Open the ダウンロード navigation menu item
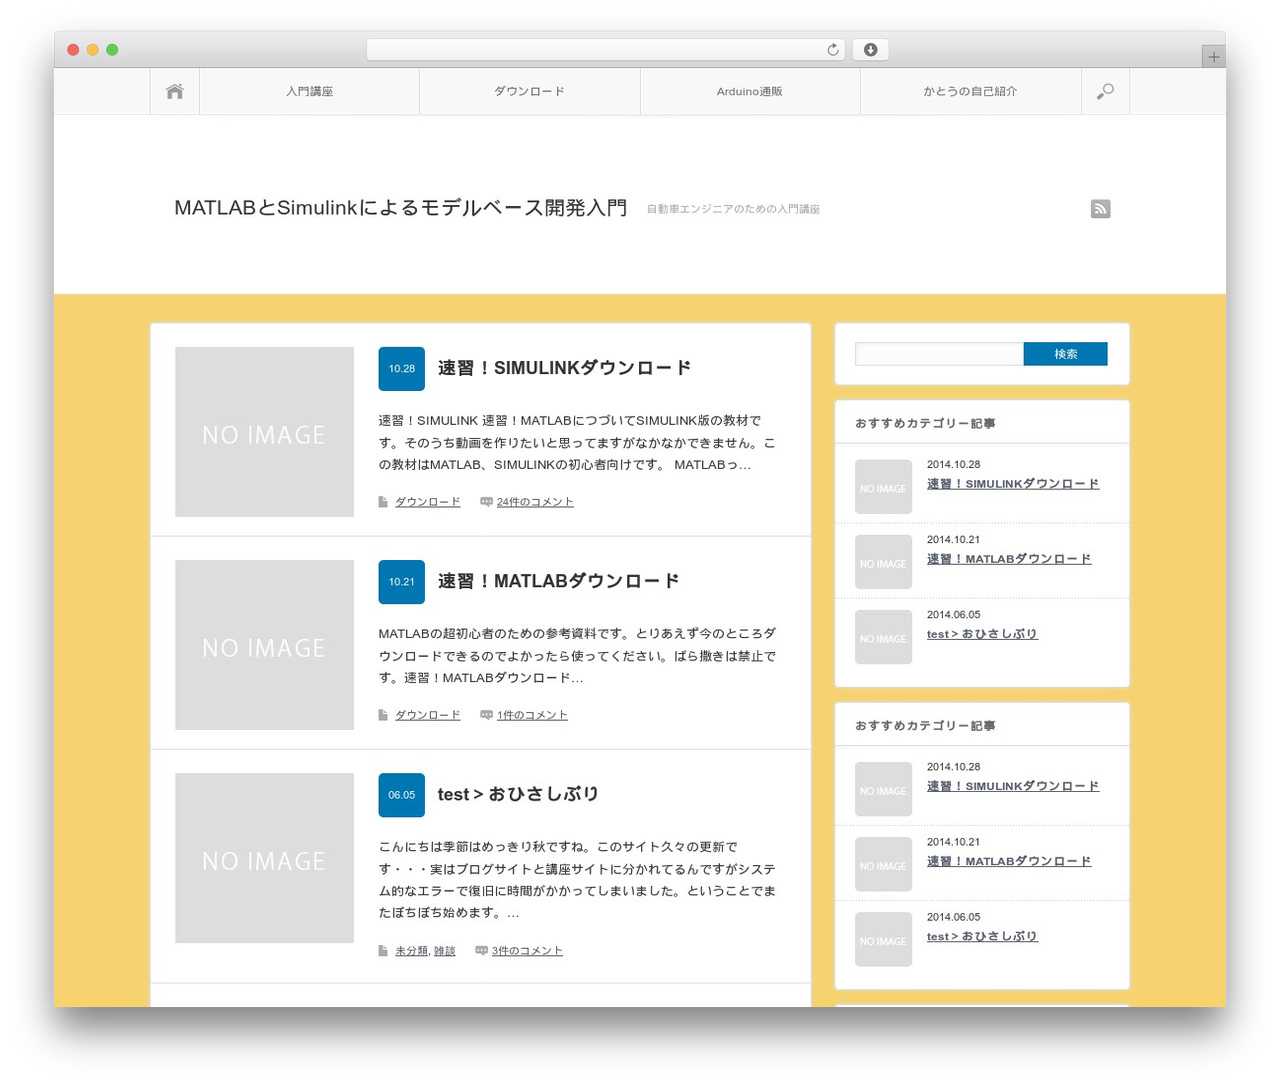The image size is (1280, 1084). click(529, 91)
